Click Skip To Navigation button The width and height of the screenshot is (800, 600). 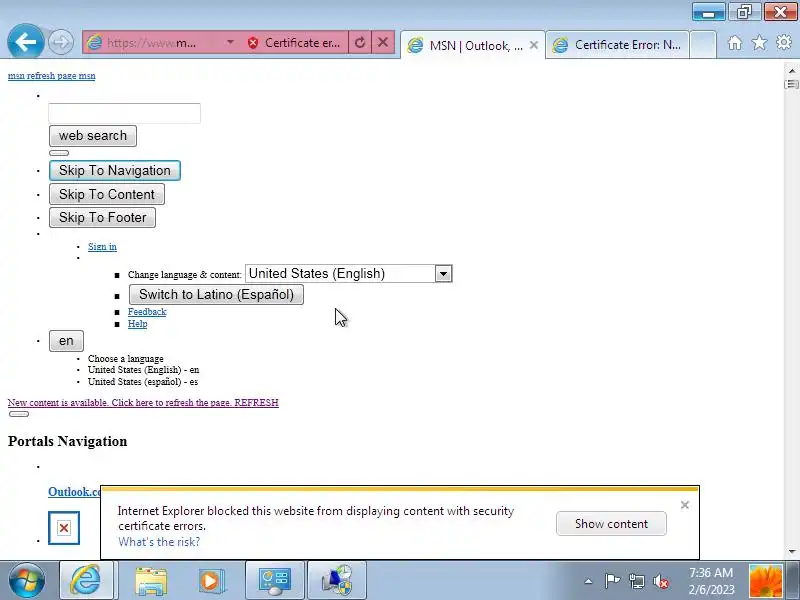pos(115,170)
